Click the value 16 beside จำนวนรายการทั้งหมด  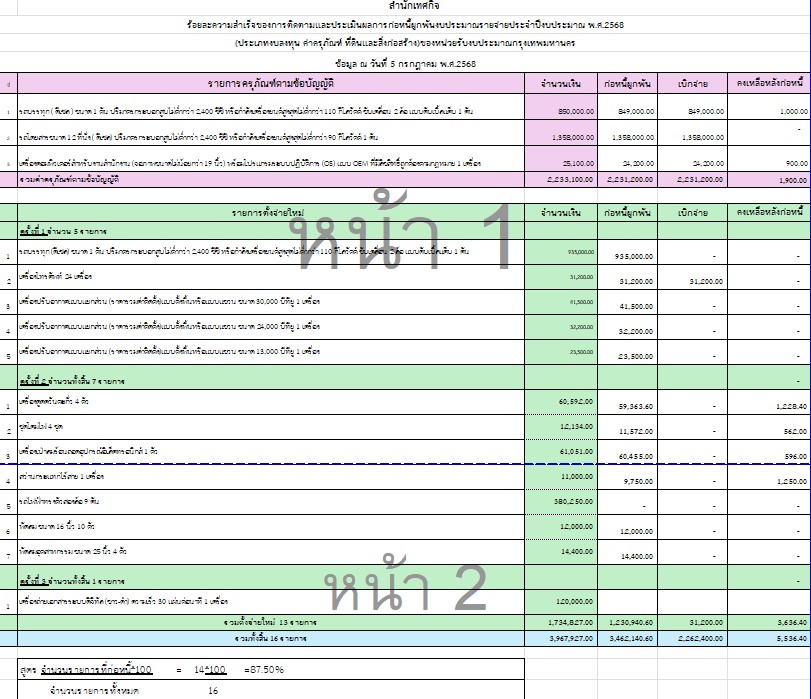pos(213,691)
